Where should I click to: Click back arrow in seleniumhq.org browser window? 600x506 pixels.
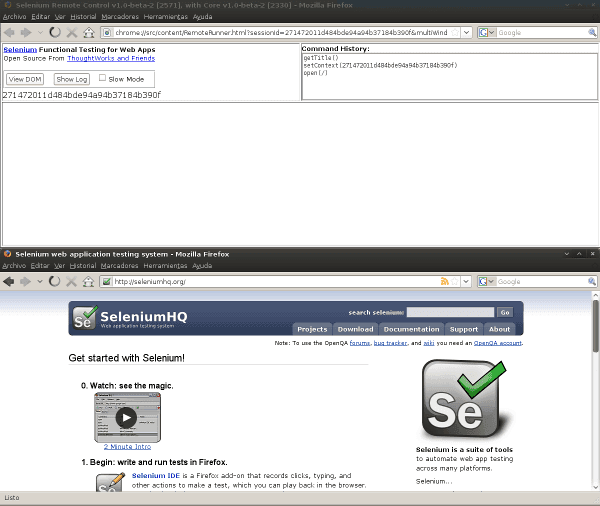(x=9, y=282)
